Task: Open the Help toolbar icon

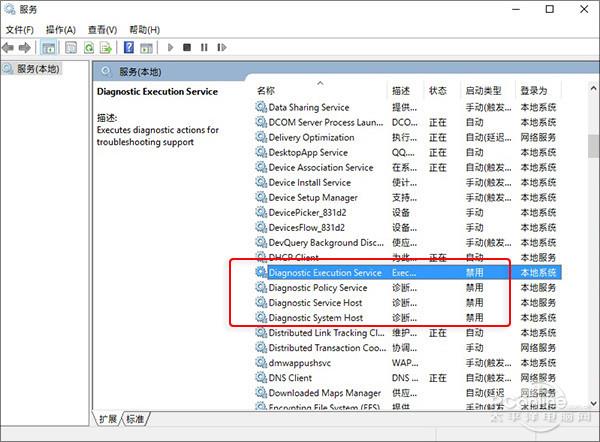Action: 128,47
